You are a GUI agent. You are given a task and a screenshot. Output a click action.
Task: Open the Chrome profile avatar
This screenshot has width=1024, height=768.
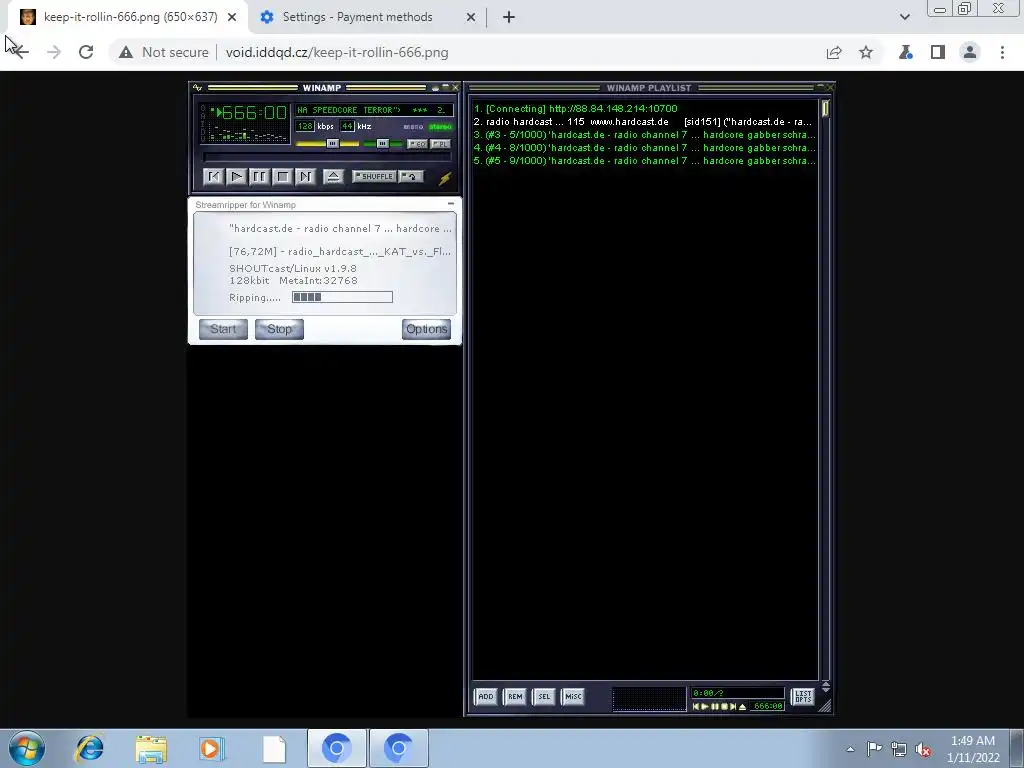(970, 52)
